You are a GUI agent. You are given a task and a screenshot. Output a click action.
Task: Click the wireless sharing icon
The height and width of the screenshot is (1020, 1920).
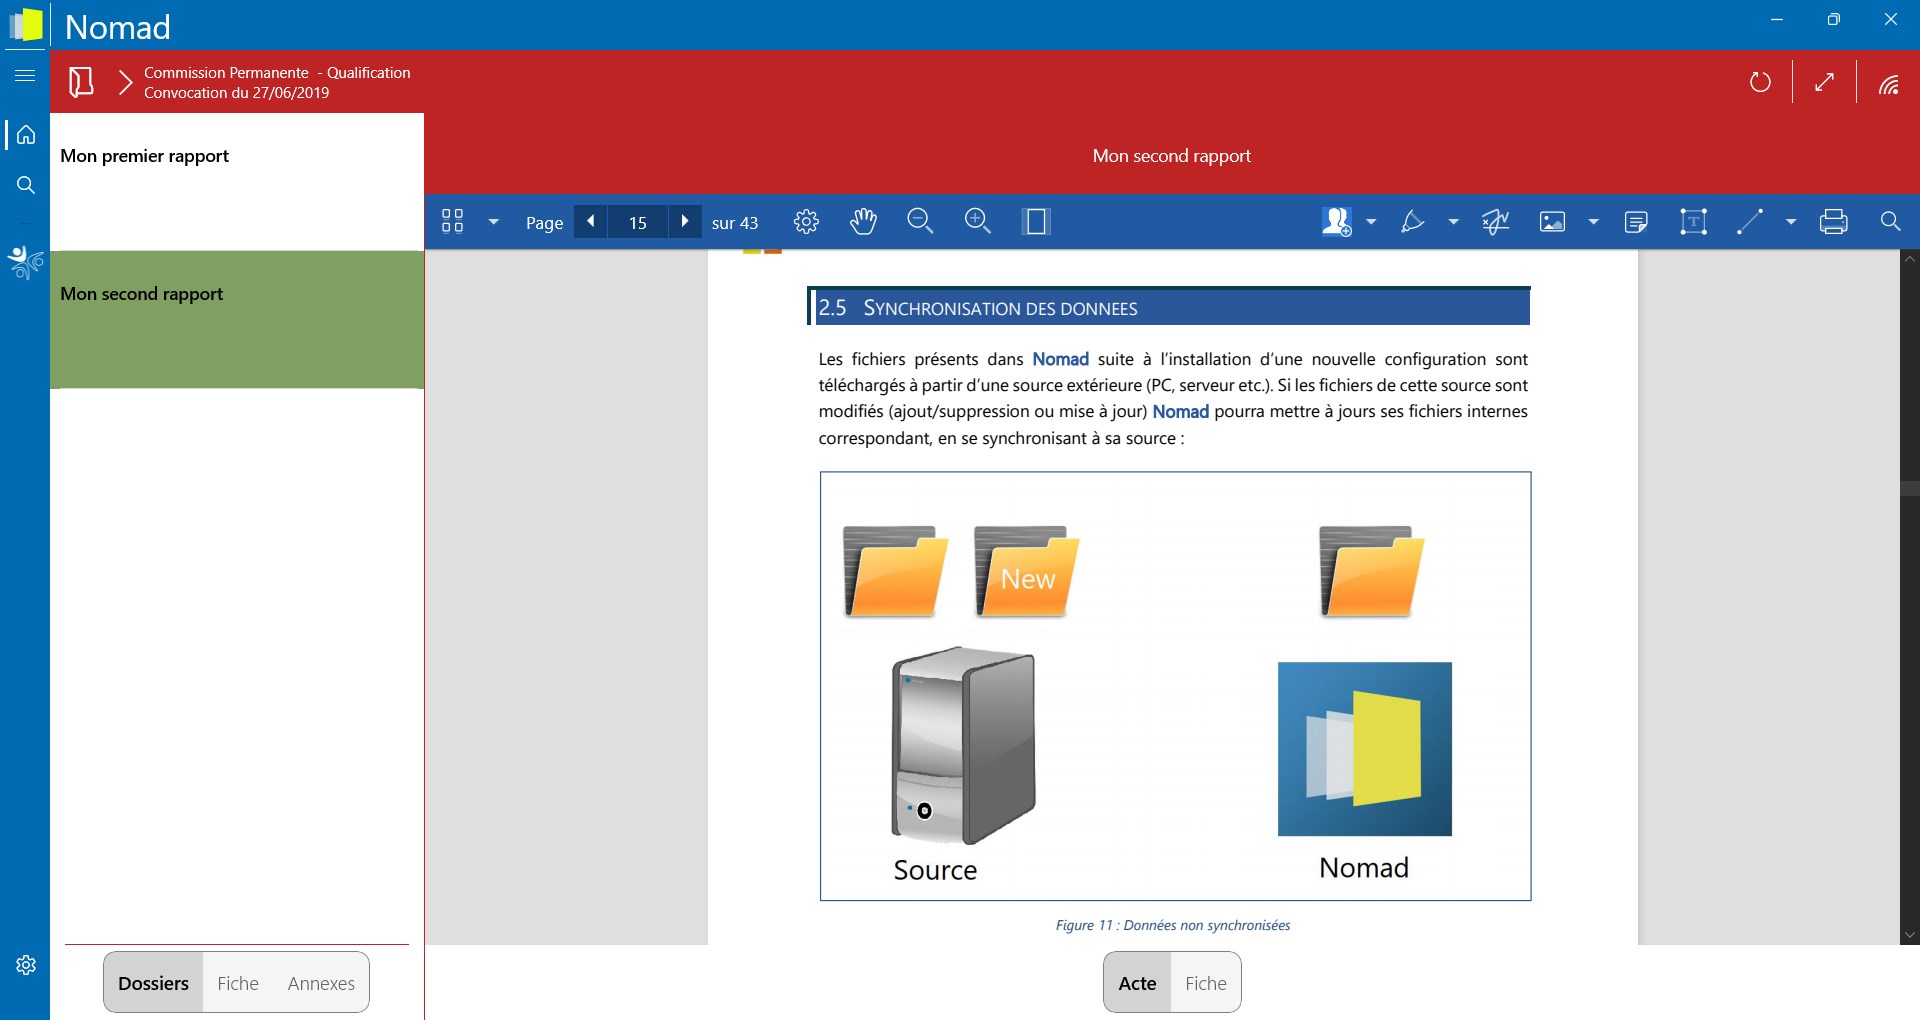(x=1888, y=84)
